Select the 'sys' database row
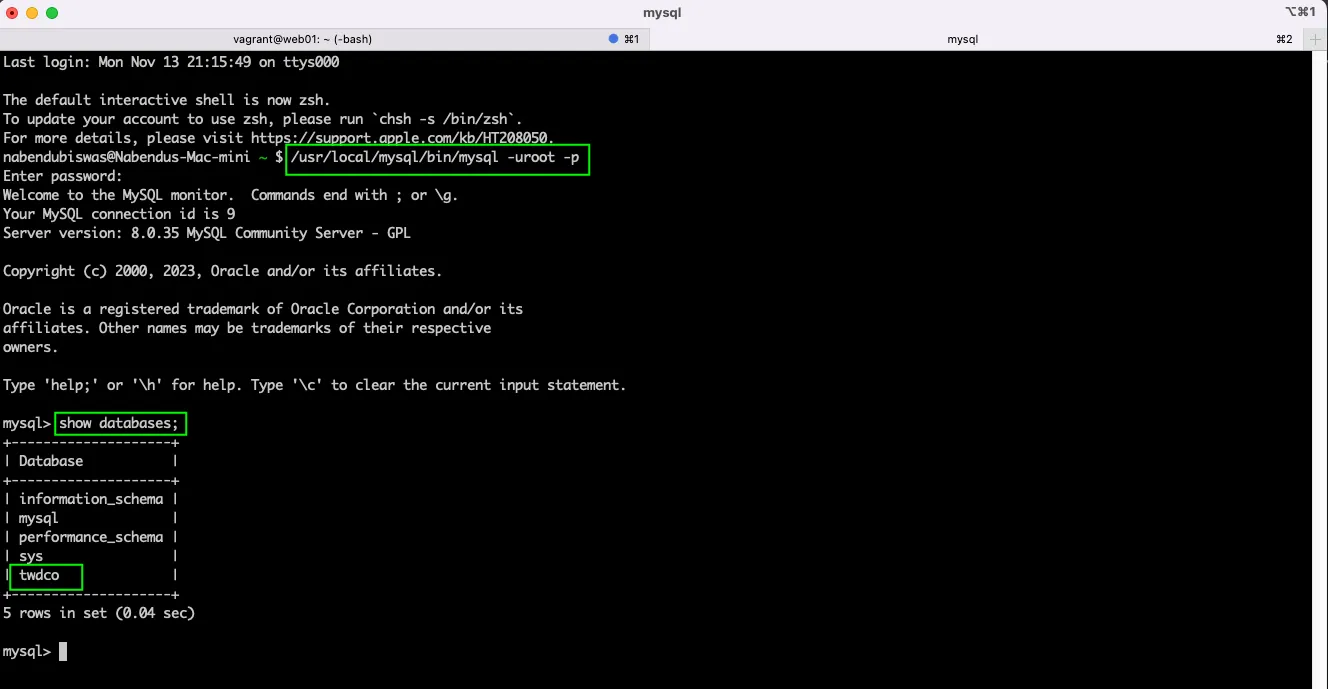Image resolution: width=1328 pixels, height=689 pixels. coord(91,556)
